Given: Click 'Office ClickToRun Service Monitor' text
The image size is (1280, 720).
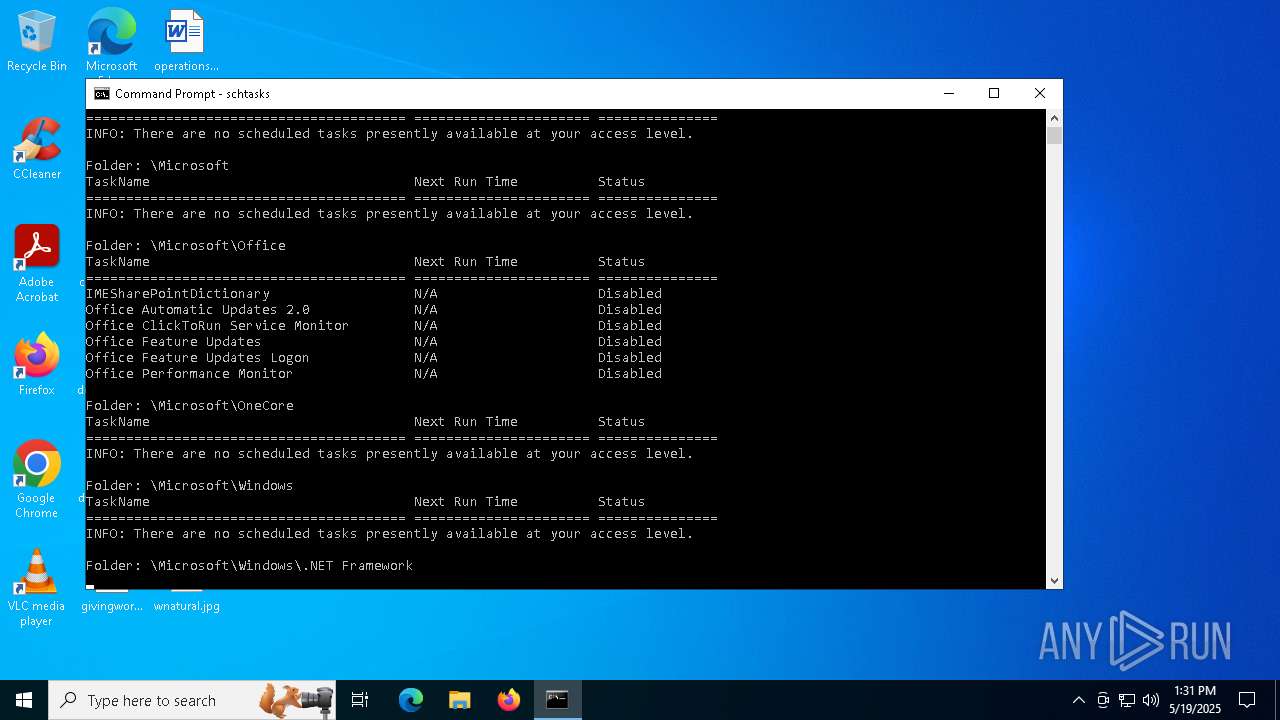Looking at the screenshot, I should click(218, 326).
